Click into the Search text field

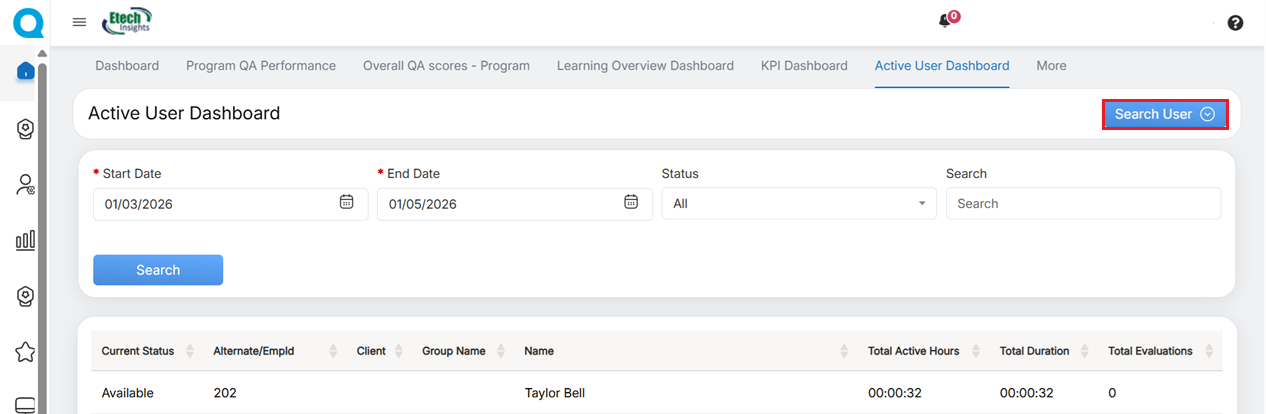[1083, 204]
